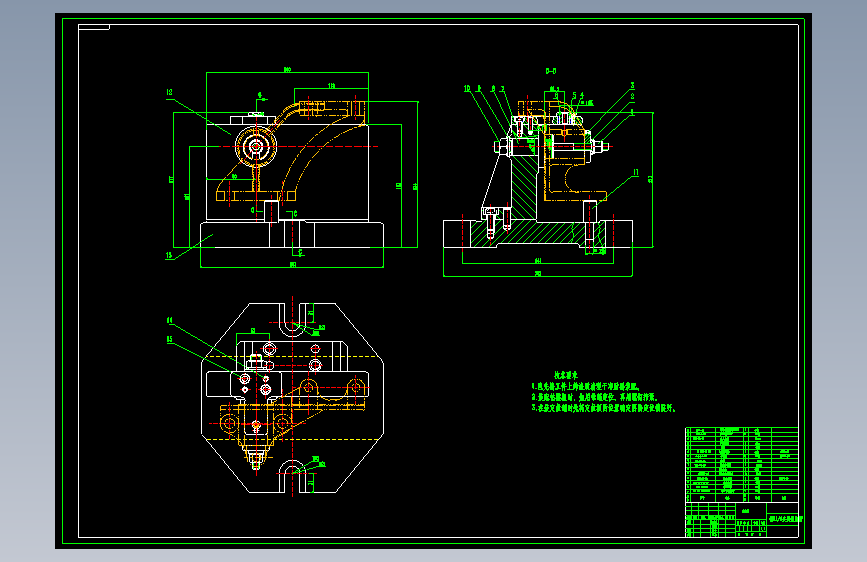Click part balloon number 4 in section view
The width and height of the screenshot is (867, 562).
tap(582, 96)
